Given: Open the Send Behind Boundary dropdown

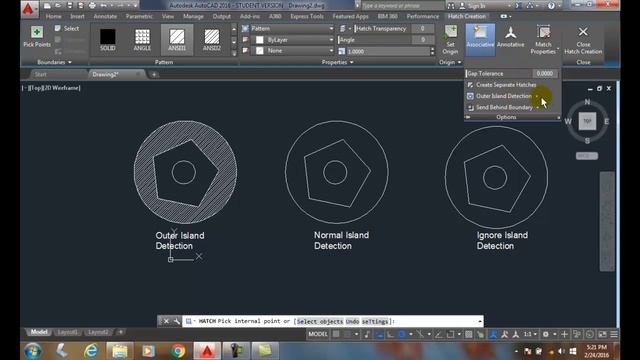Looking at the screenshot, I should click(x=537, y=107).
